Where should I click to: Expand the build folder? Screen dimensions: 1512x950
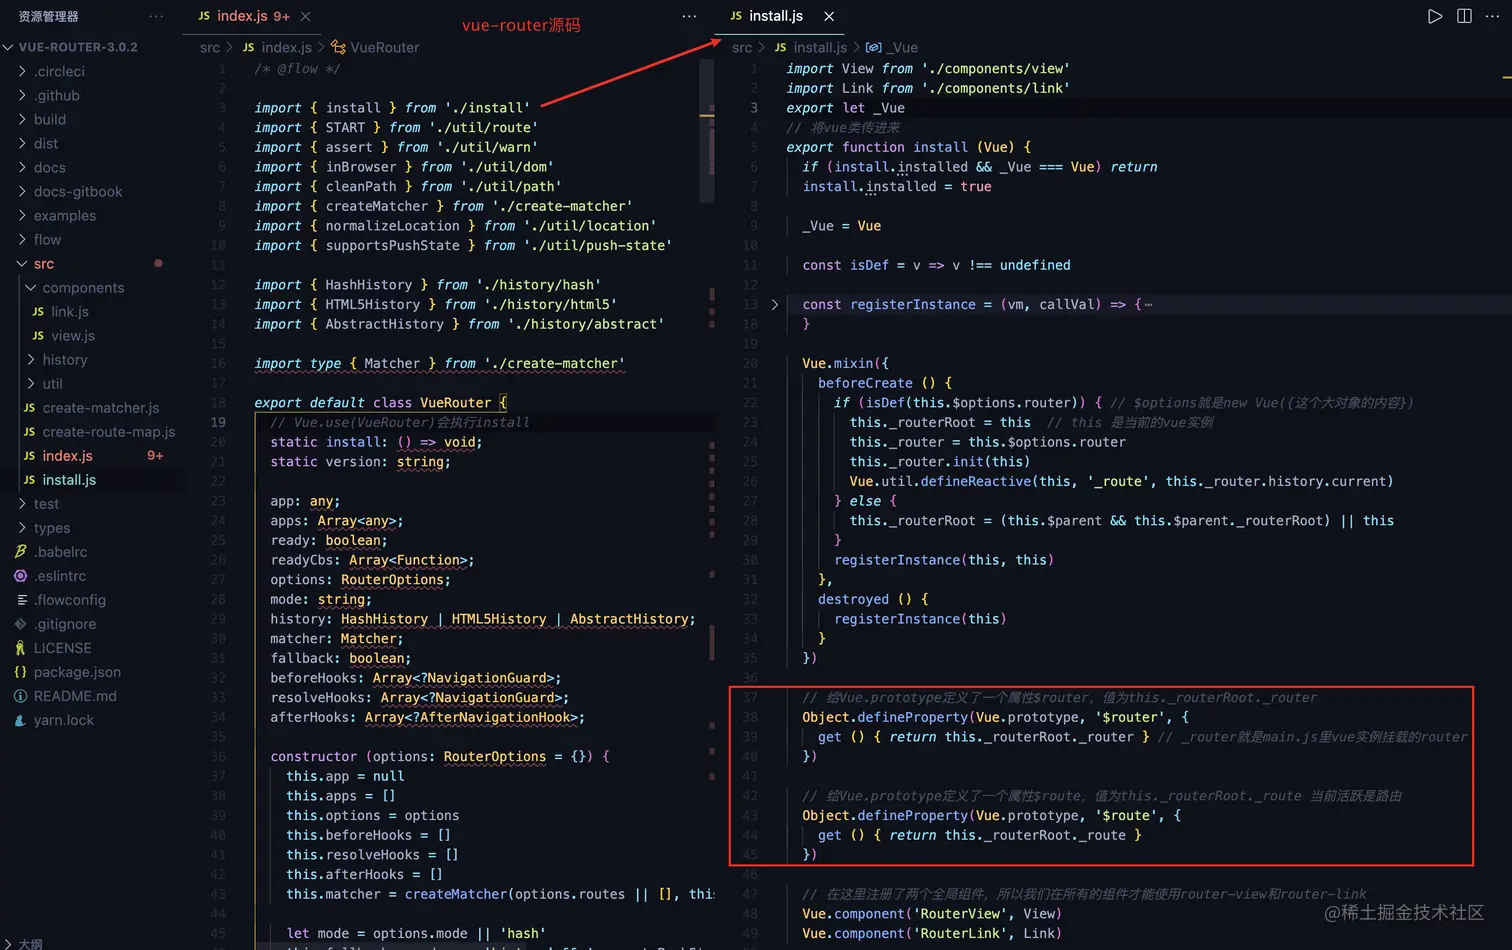click(x=22, y=119)
